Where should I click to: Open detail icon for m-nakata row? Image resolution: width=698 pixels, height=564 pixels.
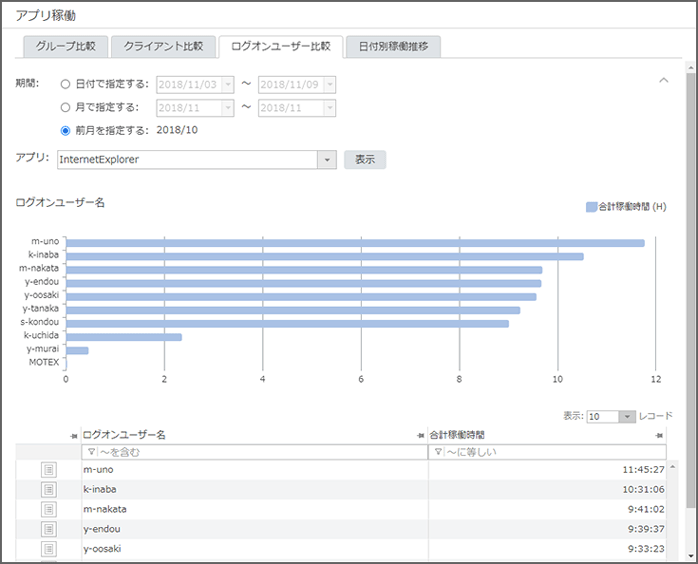[x=49, y=509]
